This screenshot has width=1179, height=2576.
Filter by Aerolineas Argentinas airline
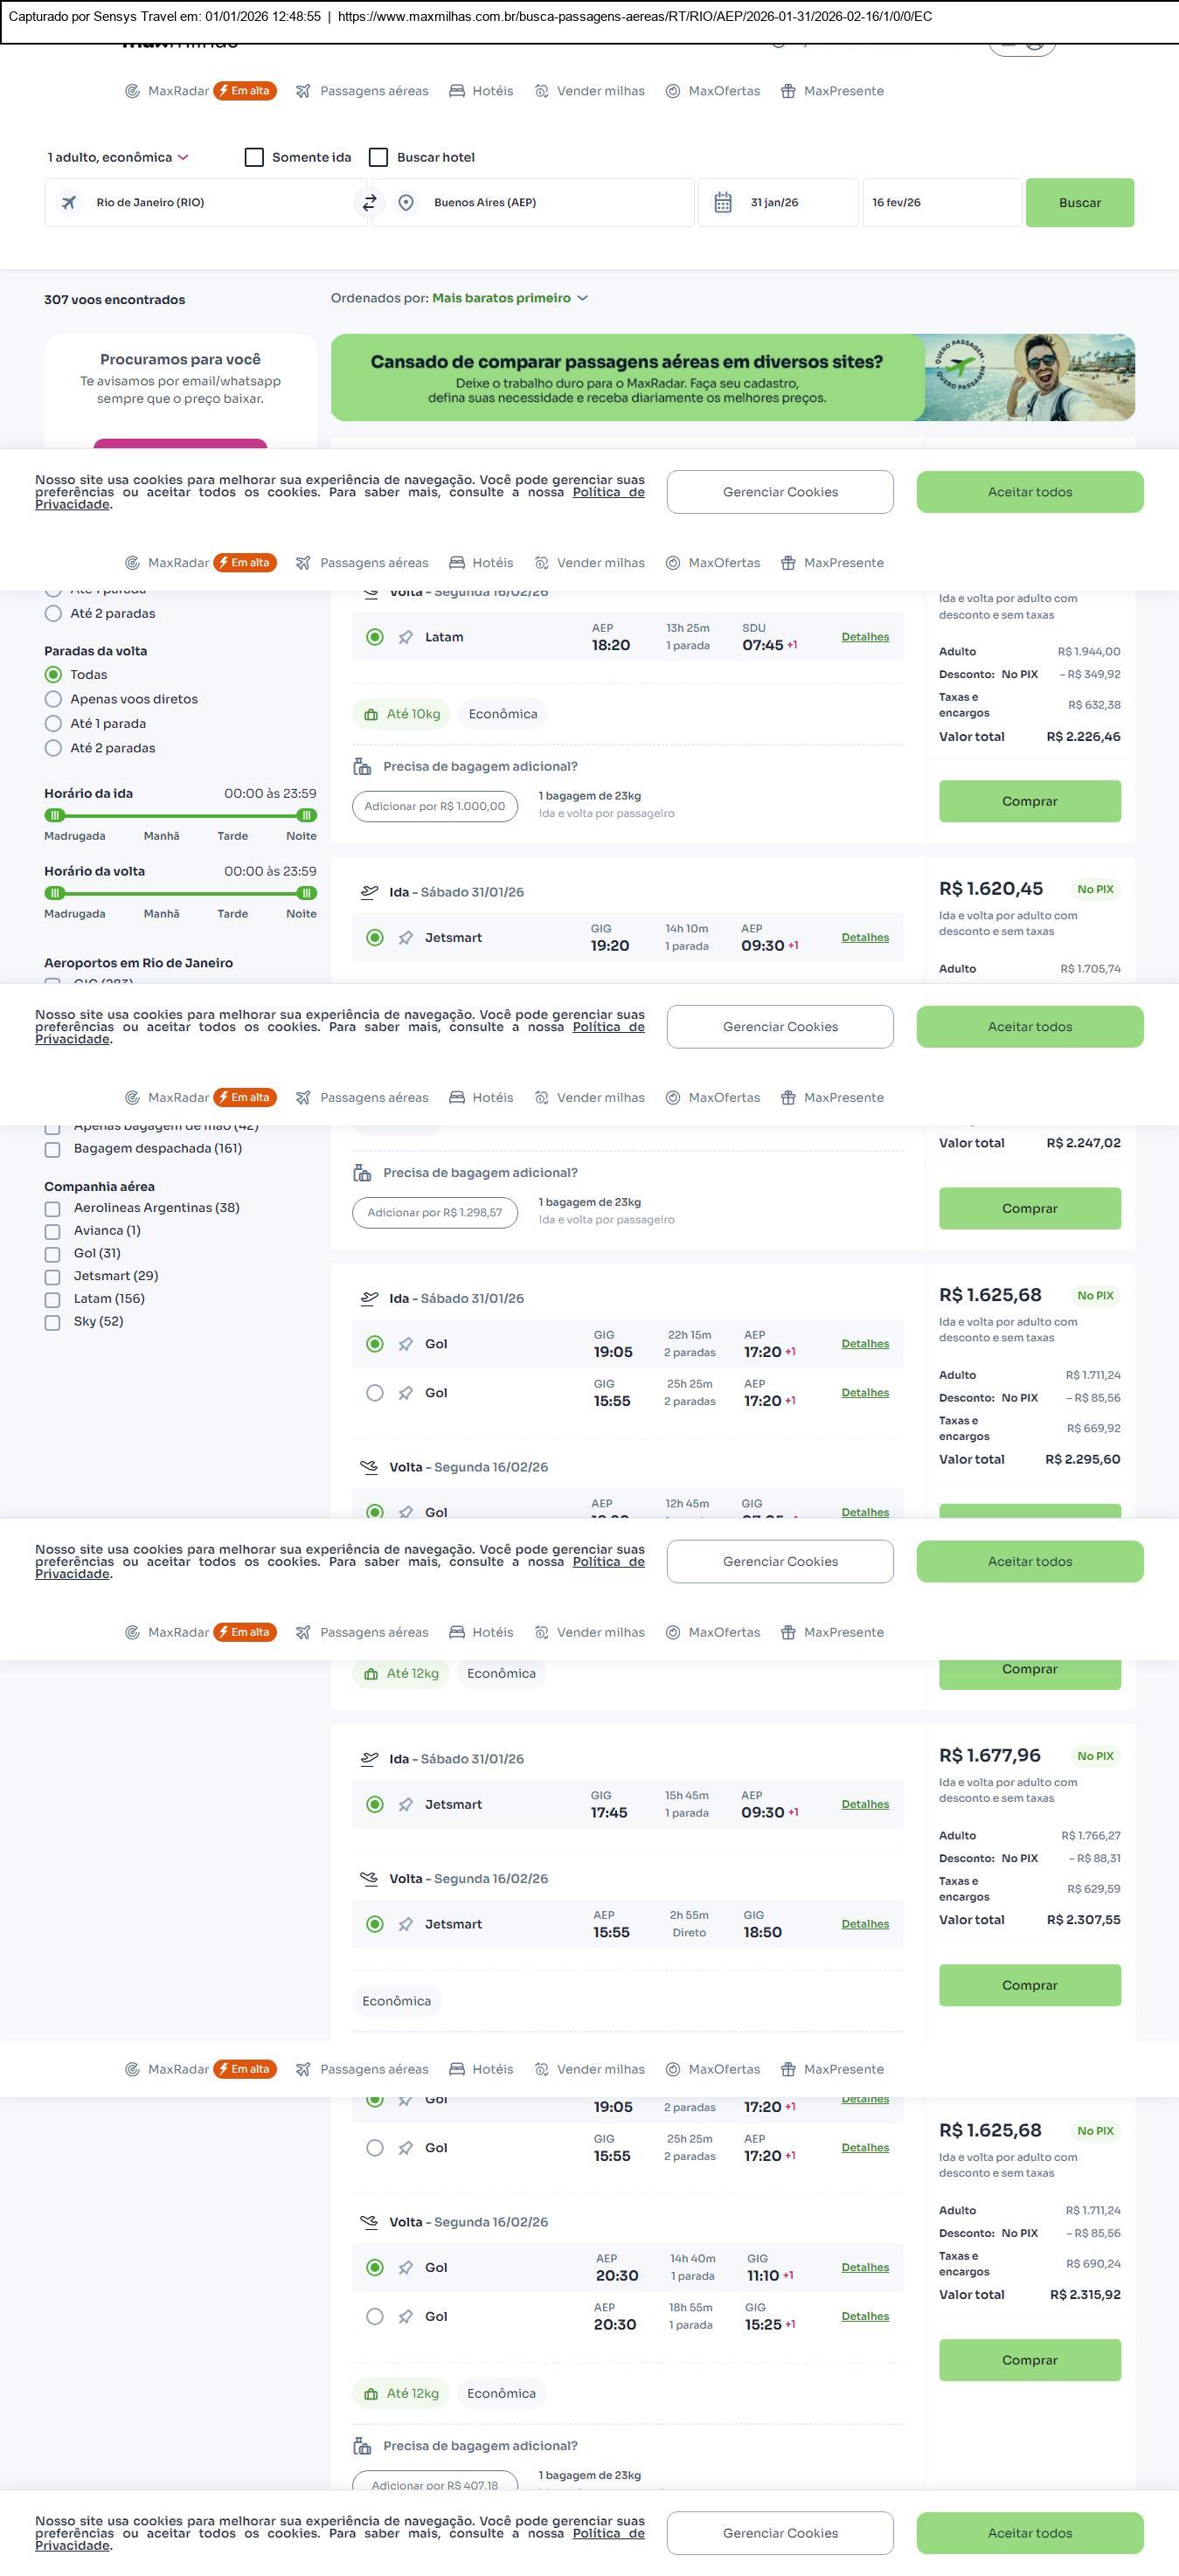click(53, 1209)
